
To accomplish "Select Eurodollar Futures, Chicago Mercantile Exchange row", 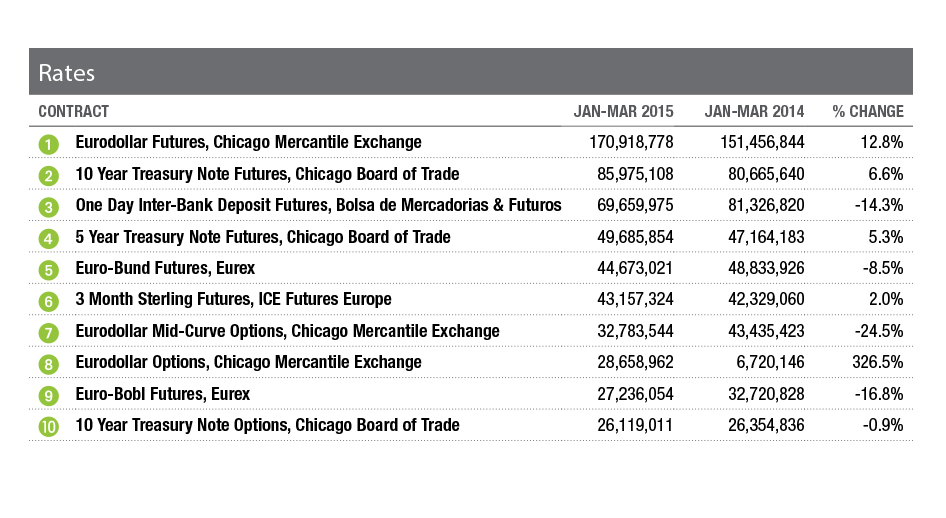I will point(249,143).
